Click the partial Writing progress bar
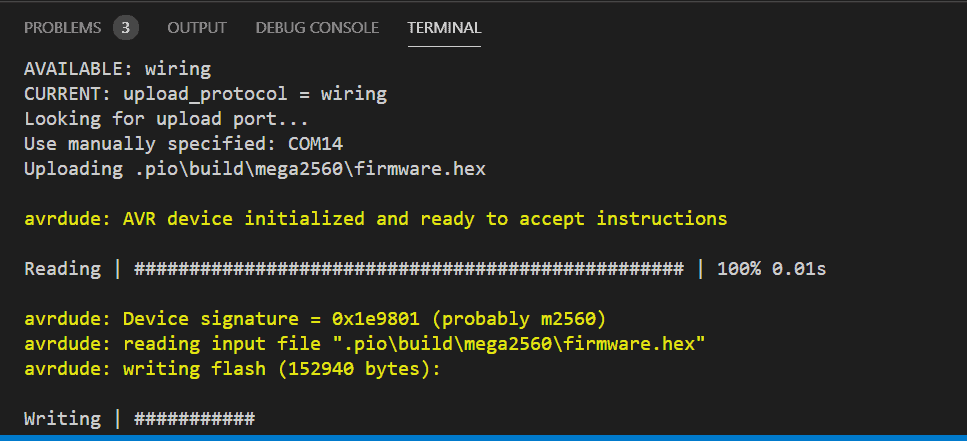The width and height of the screenshot is (967, 441). click(194, 419)
